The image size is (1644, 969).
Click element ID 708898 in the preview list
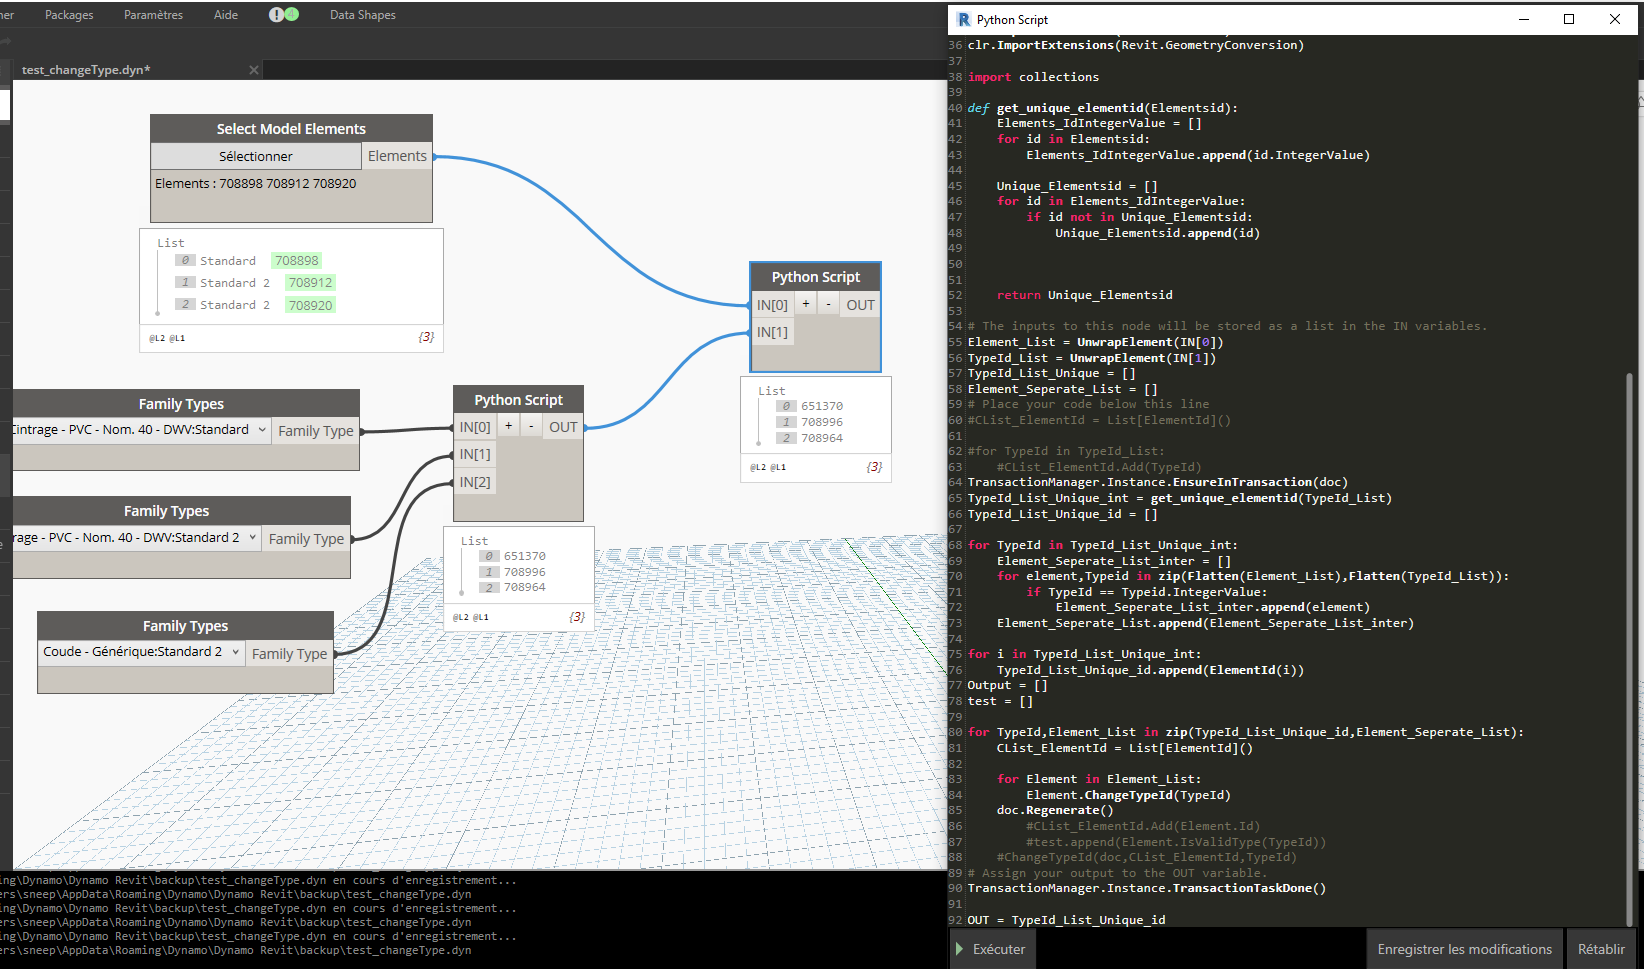pos(297,261)
